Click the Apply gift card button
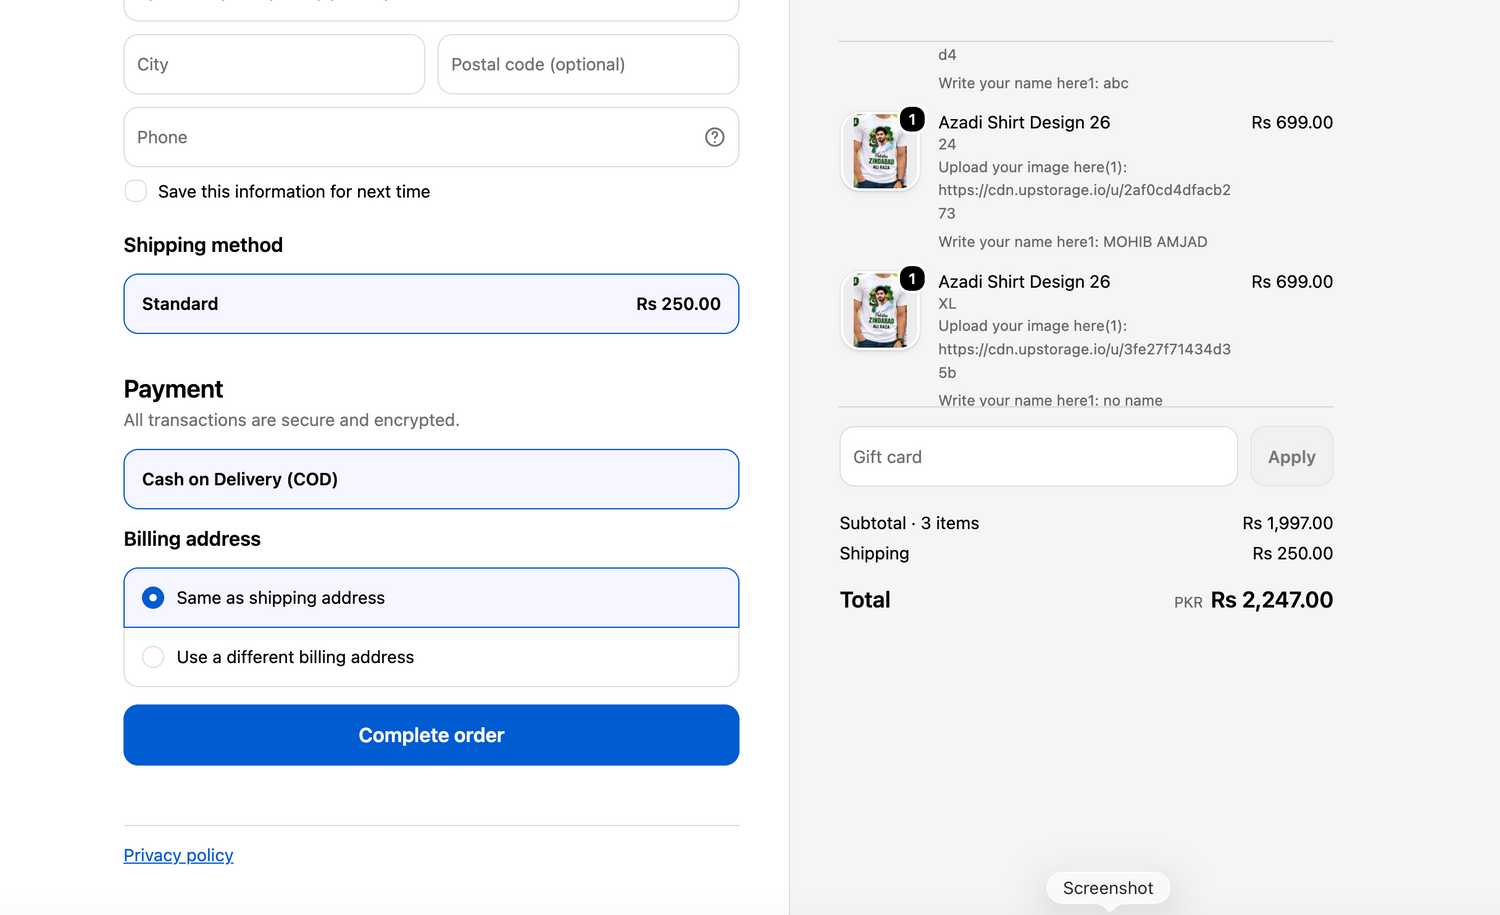 tap(1292, 457)
